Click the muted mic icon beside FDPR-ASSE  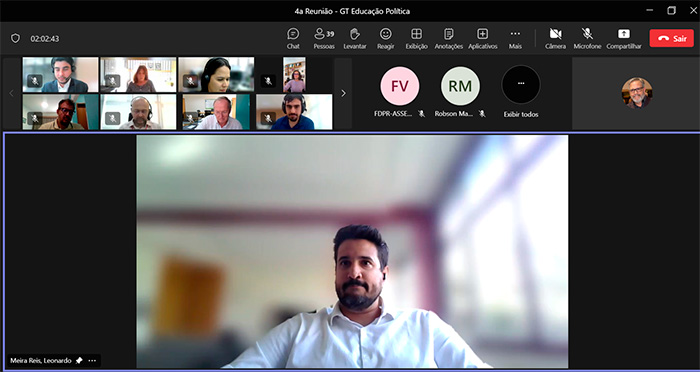click(x=421, y=114)
